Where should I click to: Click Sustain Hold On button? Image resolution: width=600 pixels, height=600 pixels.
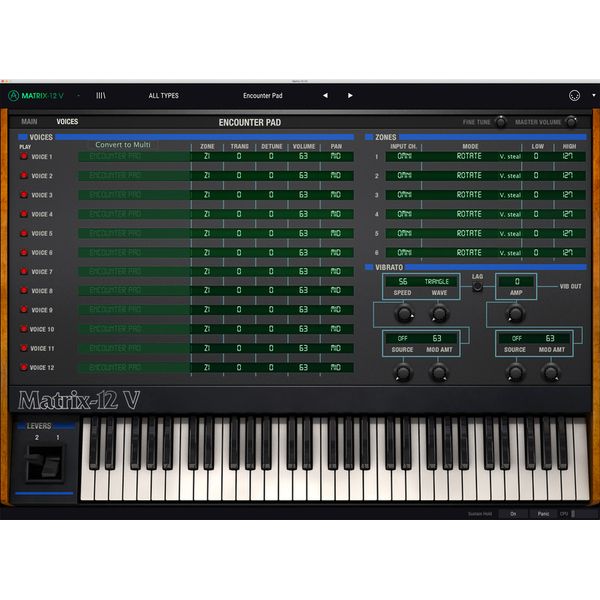pyautogui.click(x=513, y=514)
